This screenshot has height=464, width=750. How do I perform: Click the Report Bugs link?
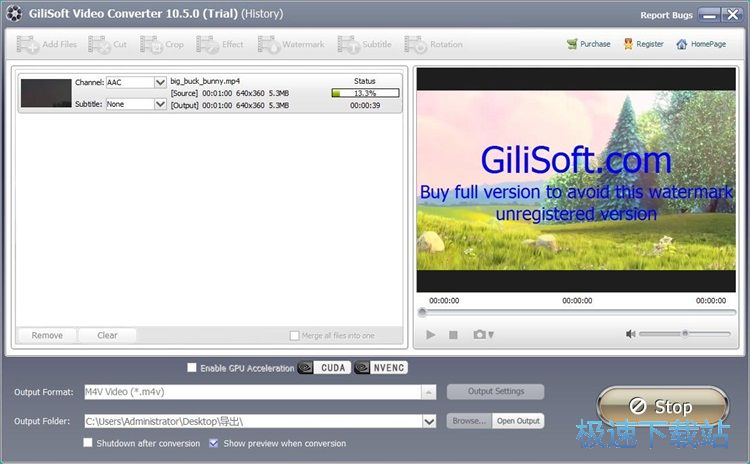[x=666, y=15]
